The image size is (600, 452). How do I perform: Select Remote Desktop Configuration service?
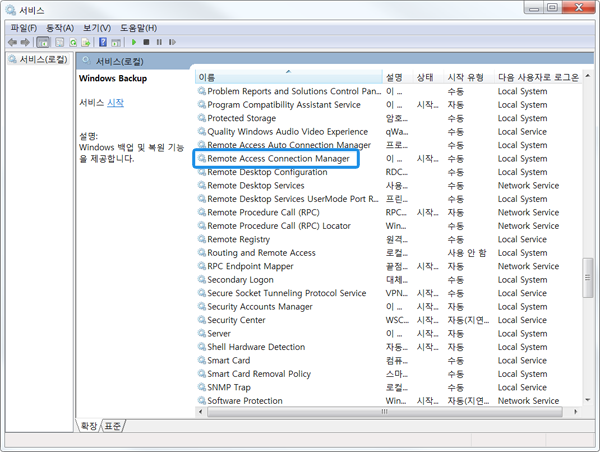(267, 172)
